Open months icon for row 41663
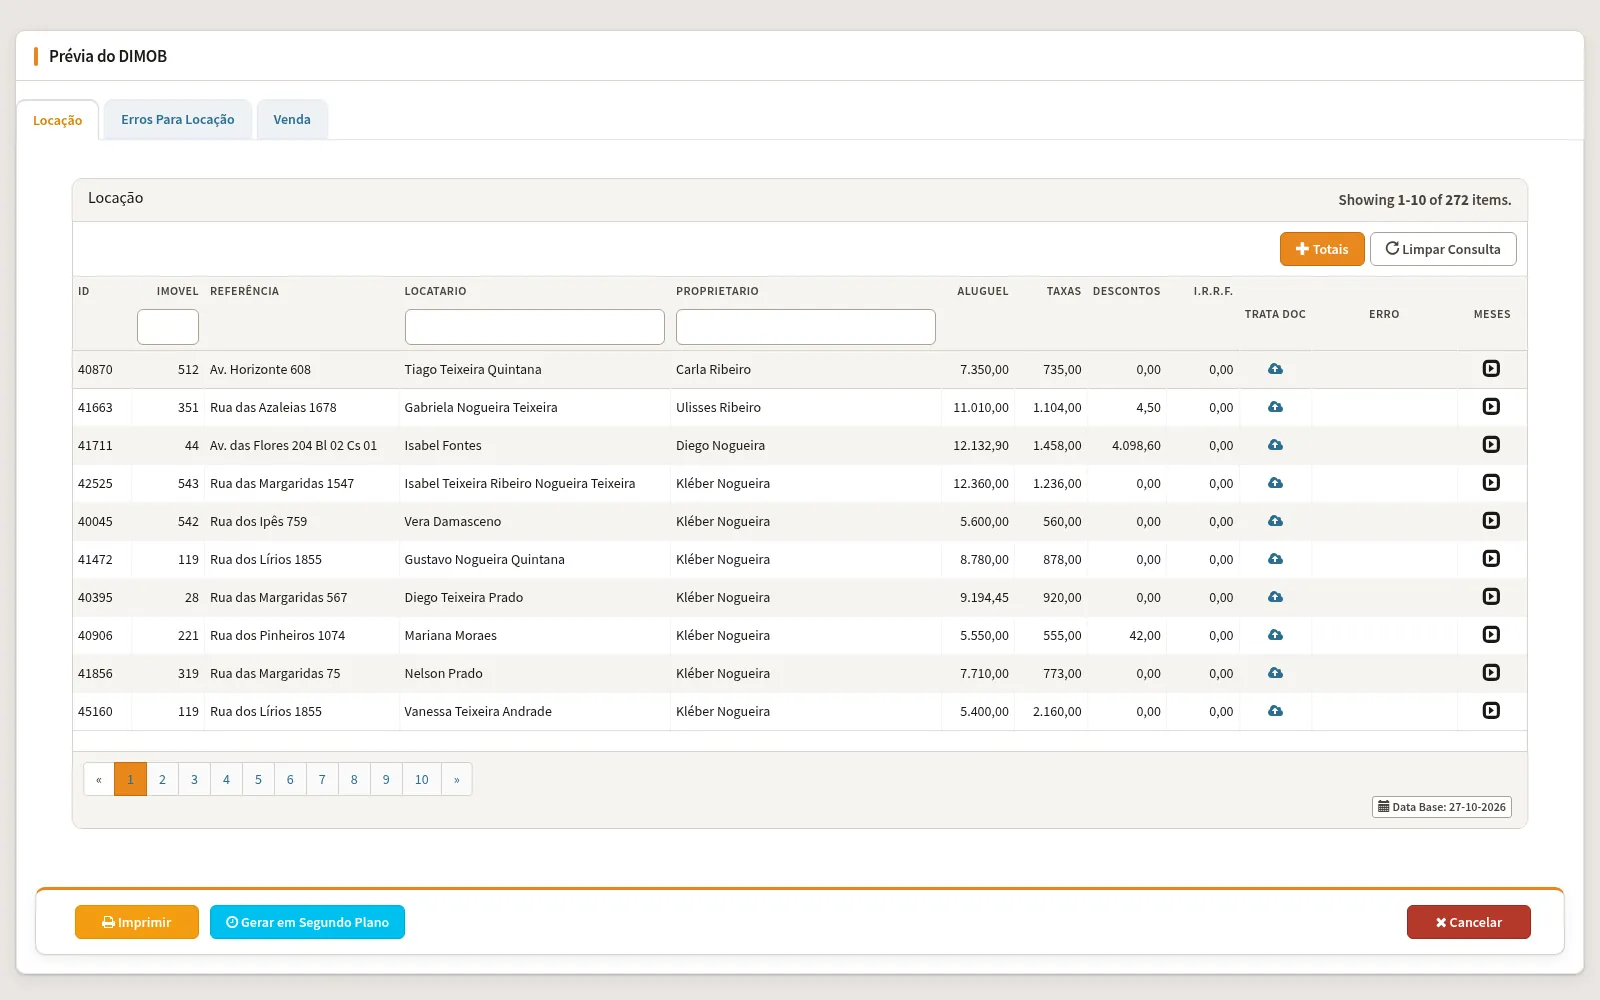This screenshot has height=1000, width=1600. [x=1491, y=407]
